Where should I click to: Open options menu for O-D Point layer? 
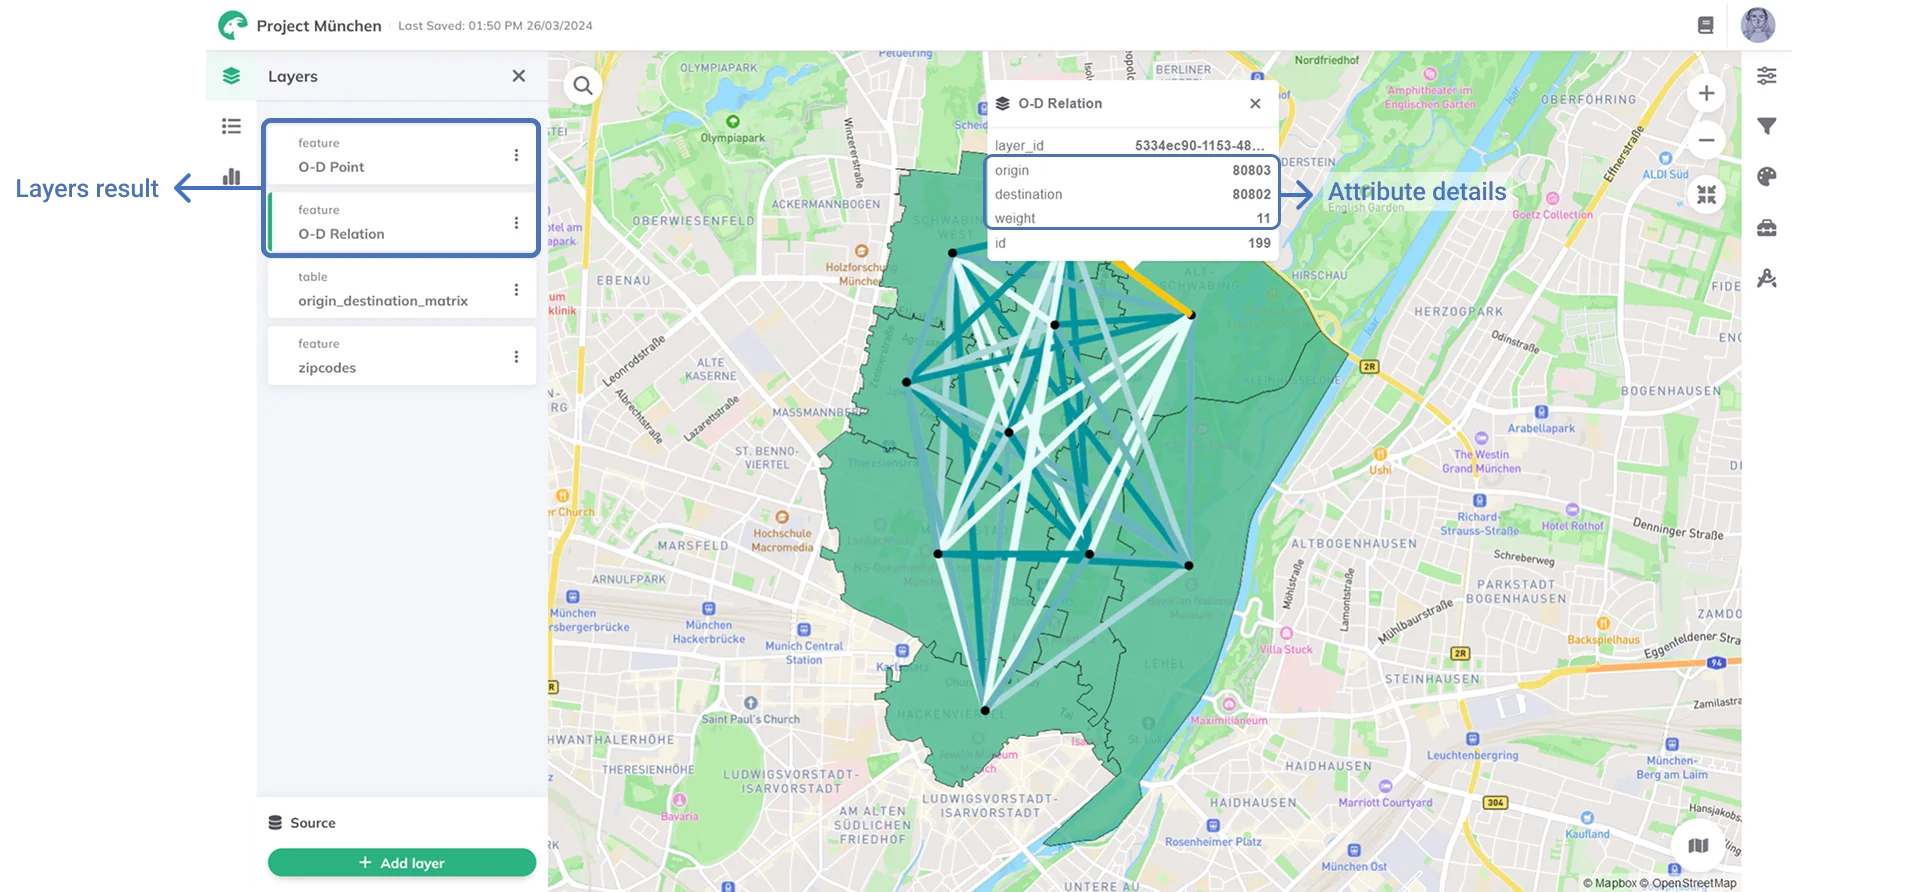[x=516, y=155]
